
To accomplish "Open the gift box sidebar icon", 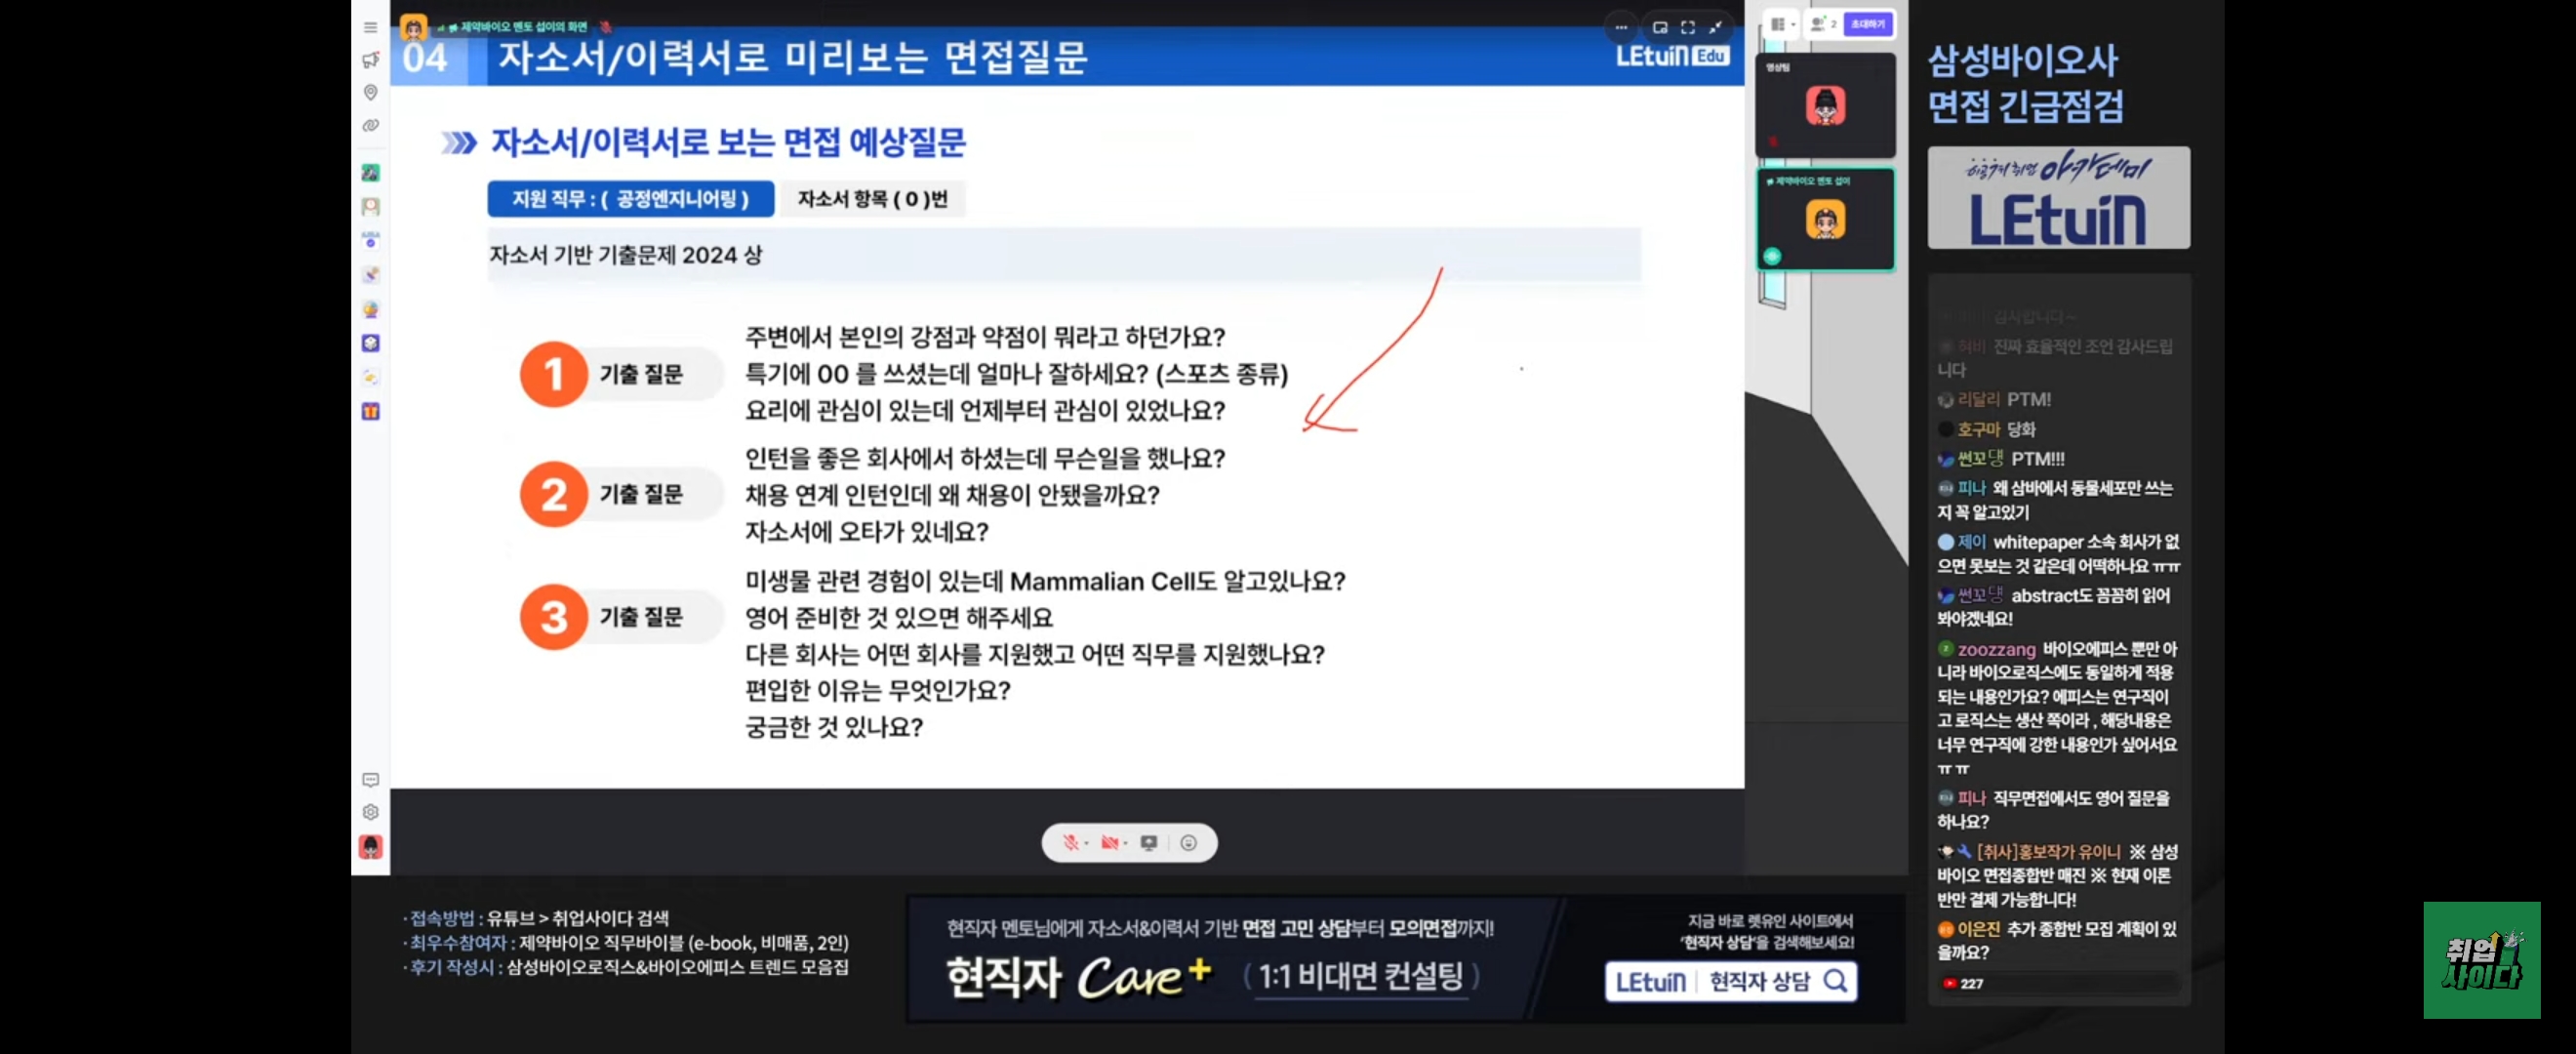I will pos(370,411).
